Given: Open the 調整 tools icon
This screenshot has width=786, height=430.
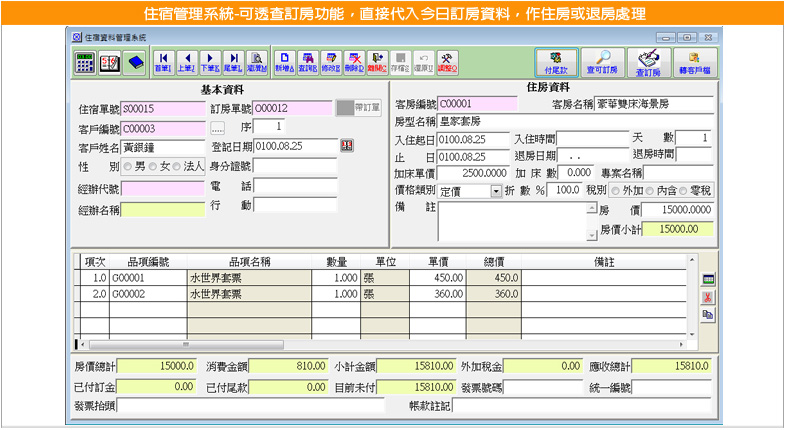Looking at the screenshot, I should point(448,62).
